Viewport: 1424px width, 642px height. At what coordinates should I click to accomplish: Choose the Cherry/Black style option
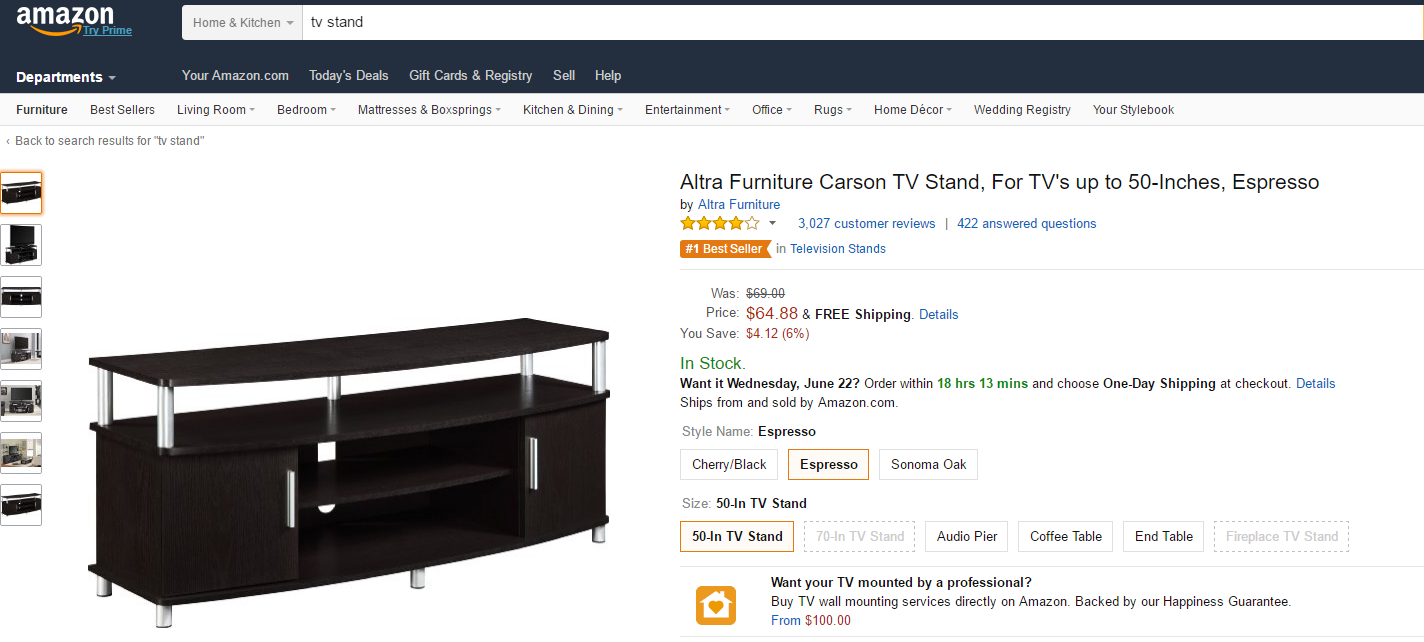[x=729, y=464]
